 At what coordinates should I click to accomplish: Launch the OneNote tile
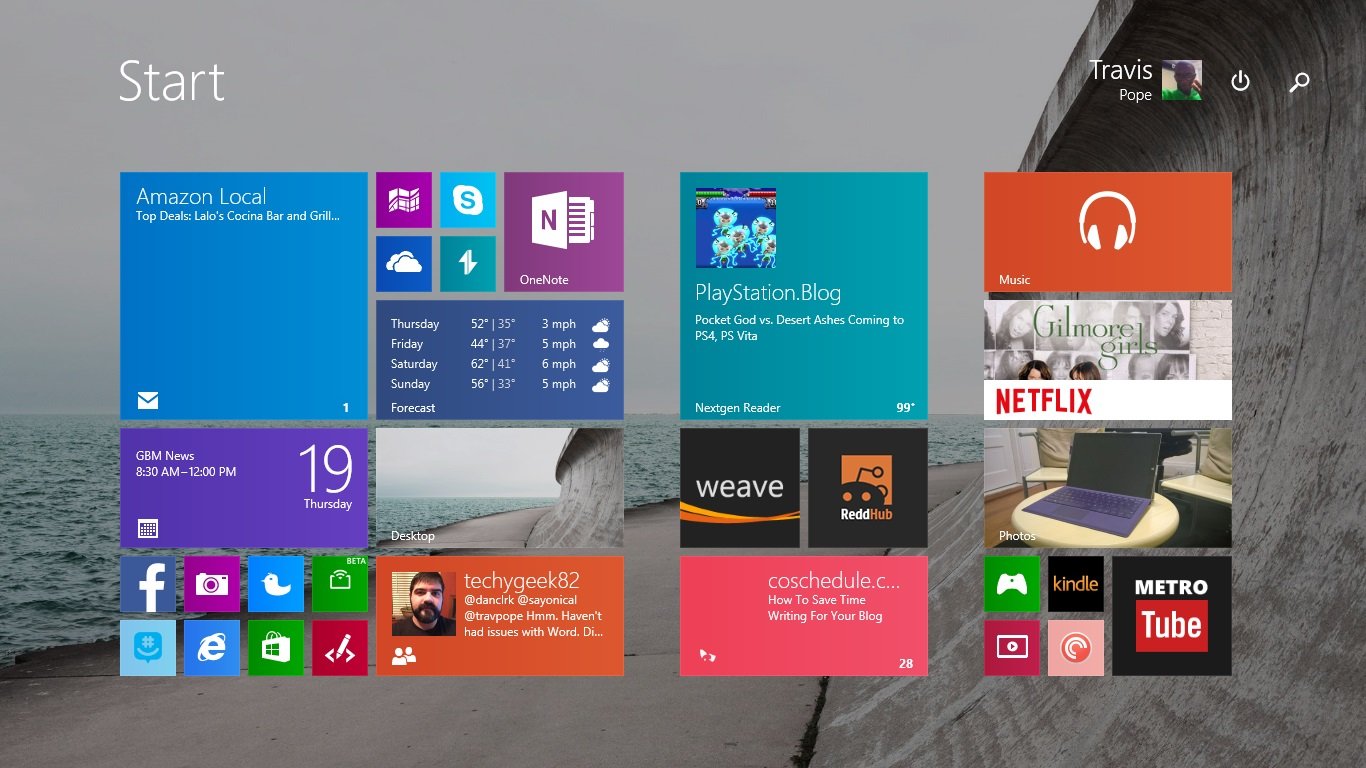tap(564, 232)
